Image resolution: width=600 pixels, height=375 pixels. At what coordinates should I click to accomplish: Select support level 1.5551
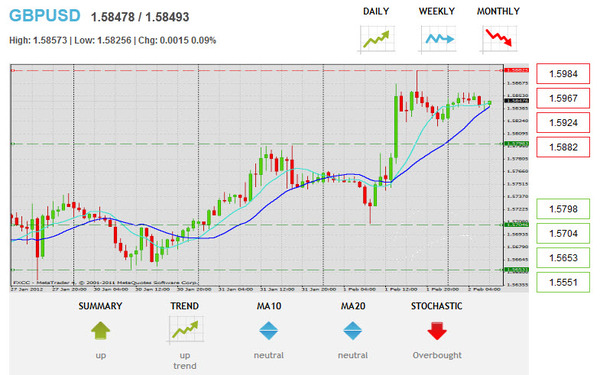coord(563,282)
